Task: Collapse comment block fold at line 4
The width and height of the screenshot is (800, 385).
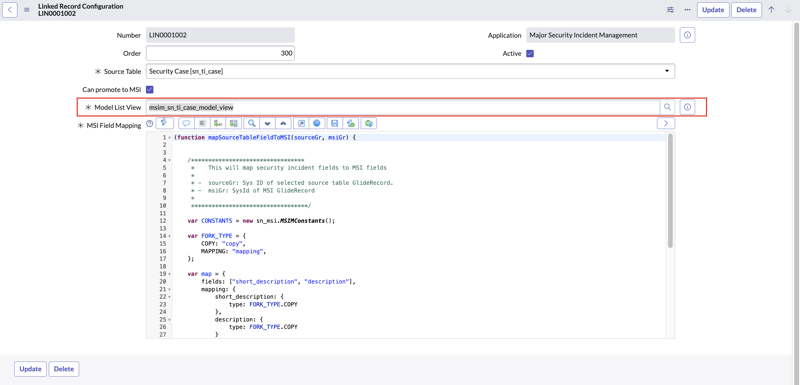Action: [x=169, y=160]
